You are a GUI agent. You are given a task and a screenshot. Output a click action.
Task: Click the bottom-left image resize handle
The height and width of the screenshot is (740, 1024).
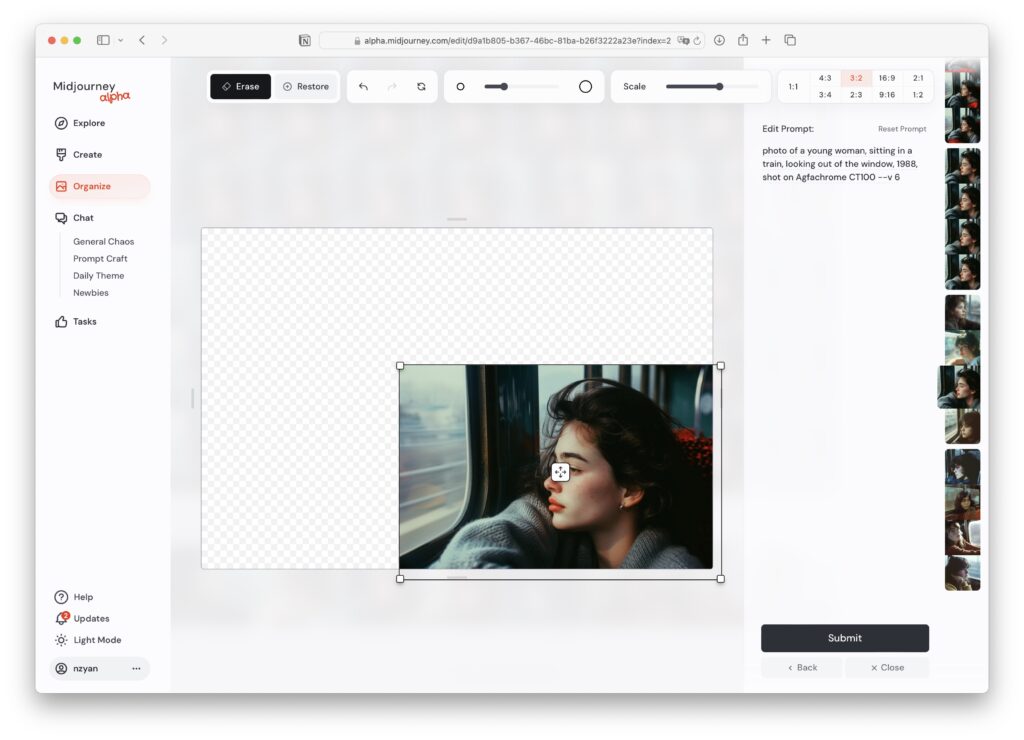click(x=400, y=579)
